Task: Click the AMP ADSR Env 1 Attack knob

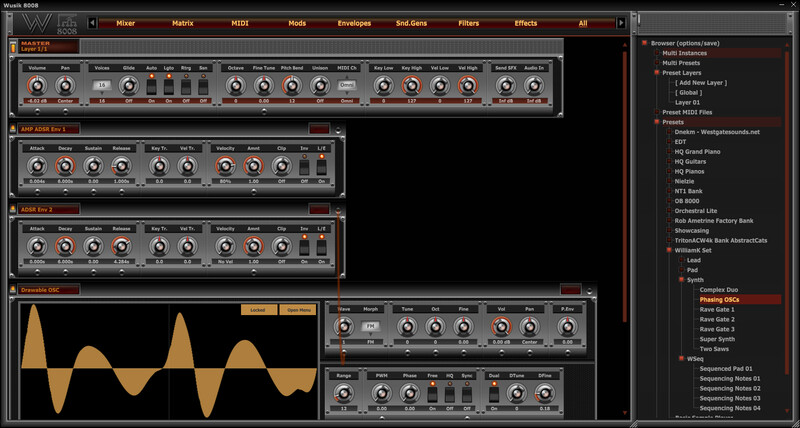Action: tap(37, 166)
